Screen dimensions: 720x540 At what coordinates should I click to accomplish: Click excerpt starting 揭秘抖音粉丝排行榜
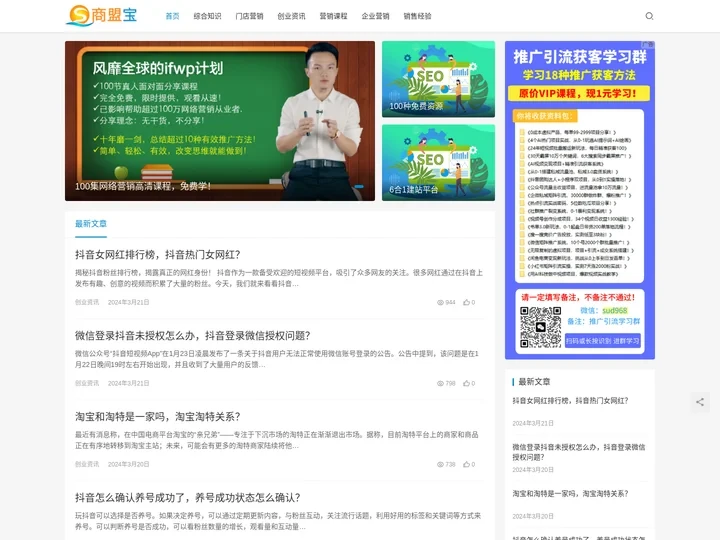(279, 278)
